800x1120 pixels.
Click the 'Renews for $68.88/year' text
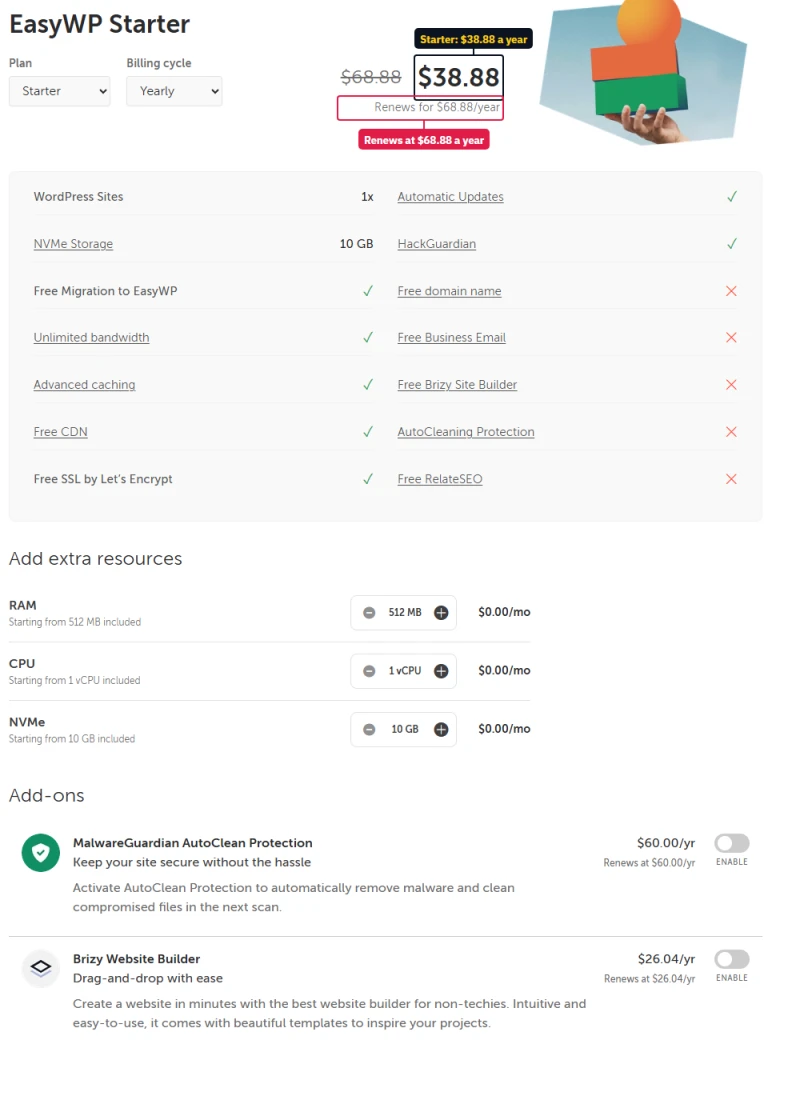point(437,107)
